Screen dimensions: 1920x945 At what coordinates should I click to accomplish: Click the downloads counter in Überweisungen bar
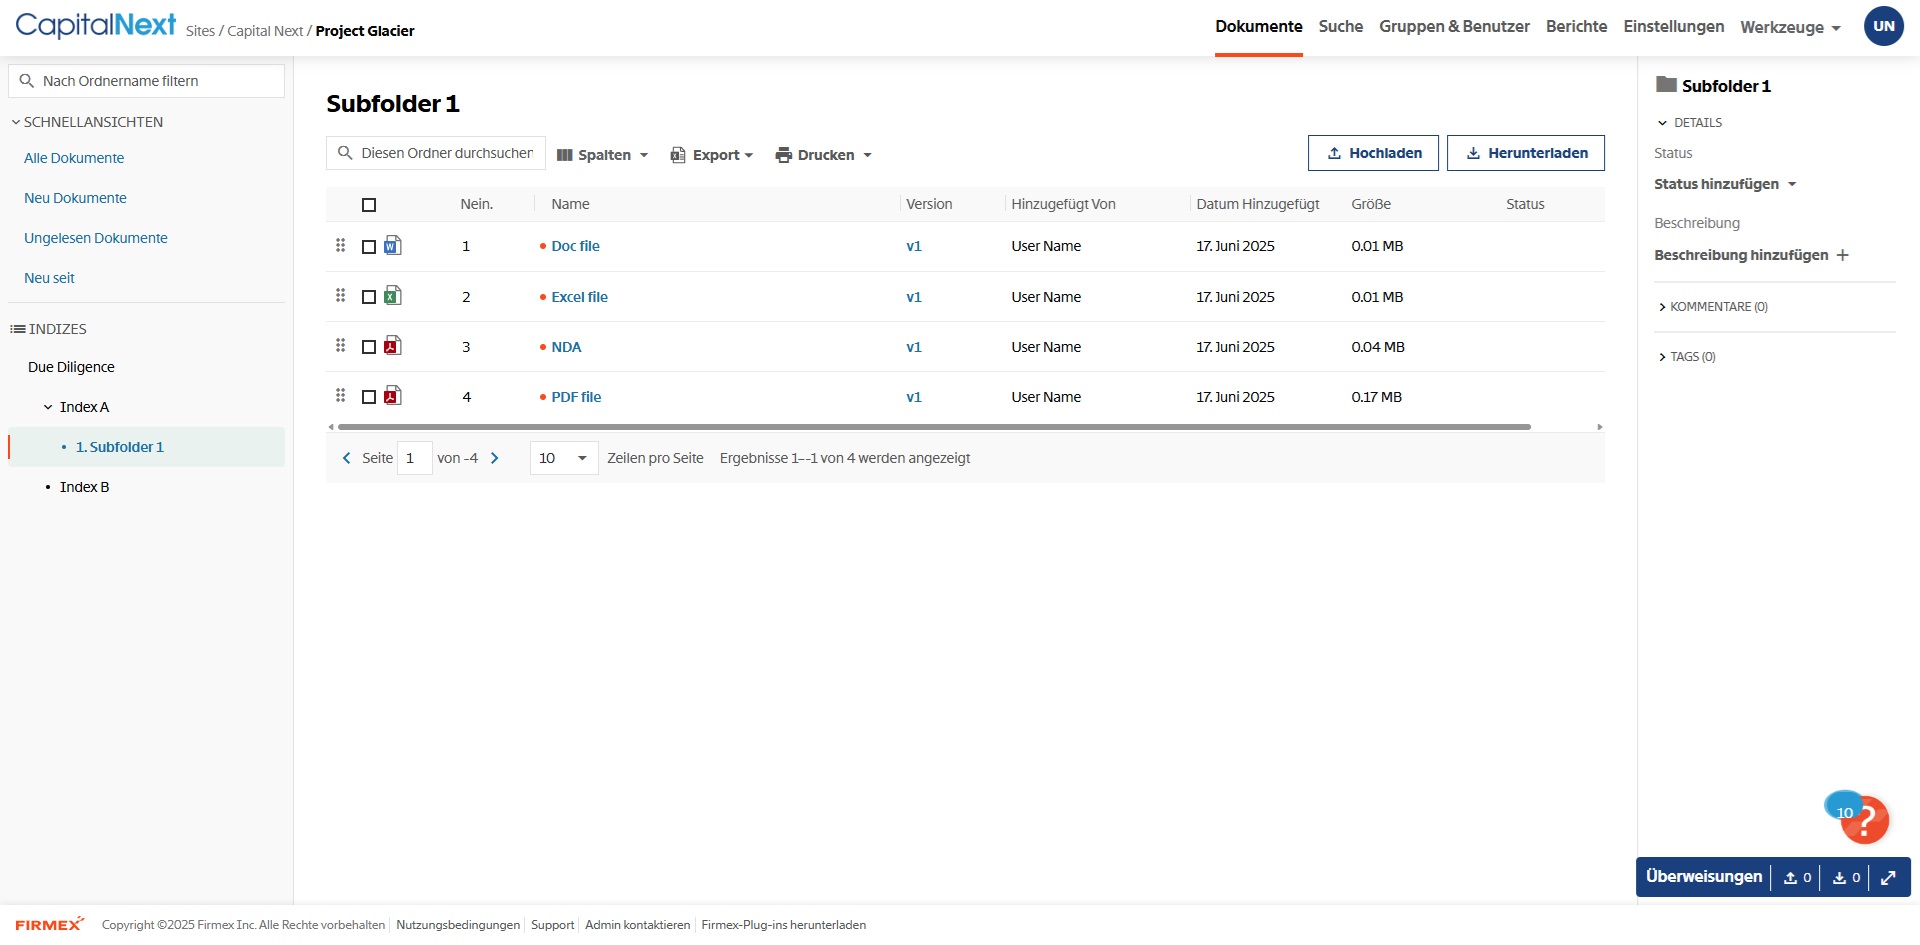[1847, 878]
